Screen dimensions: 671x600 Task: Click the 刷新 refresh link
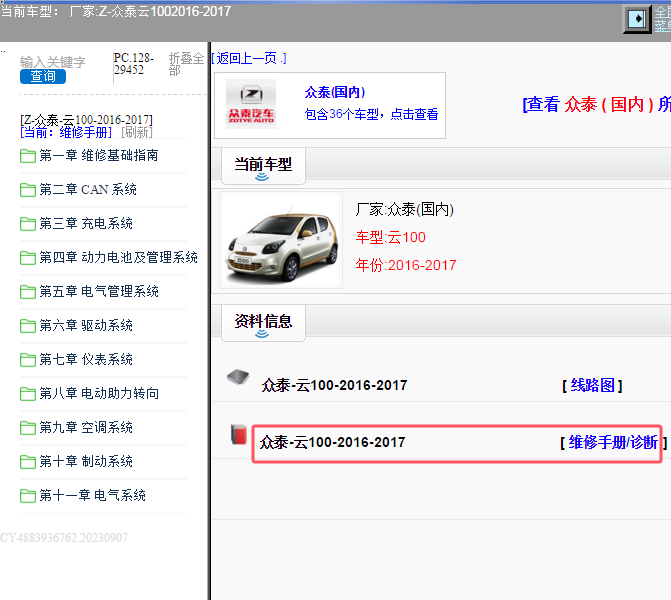pyautogui.click(x=137, y=132)
